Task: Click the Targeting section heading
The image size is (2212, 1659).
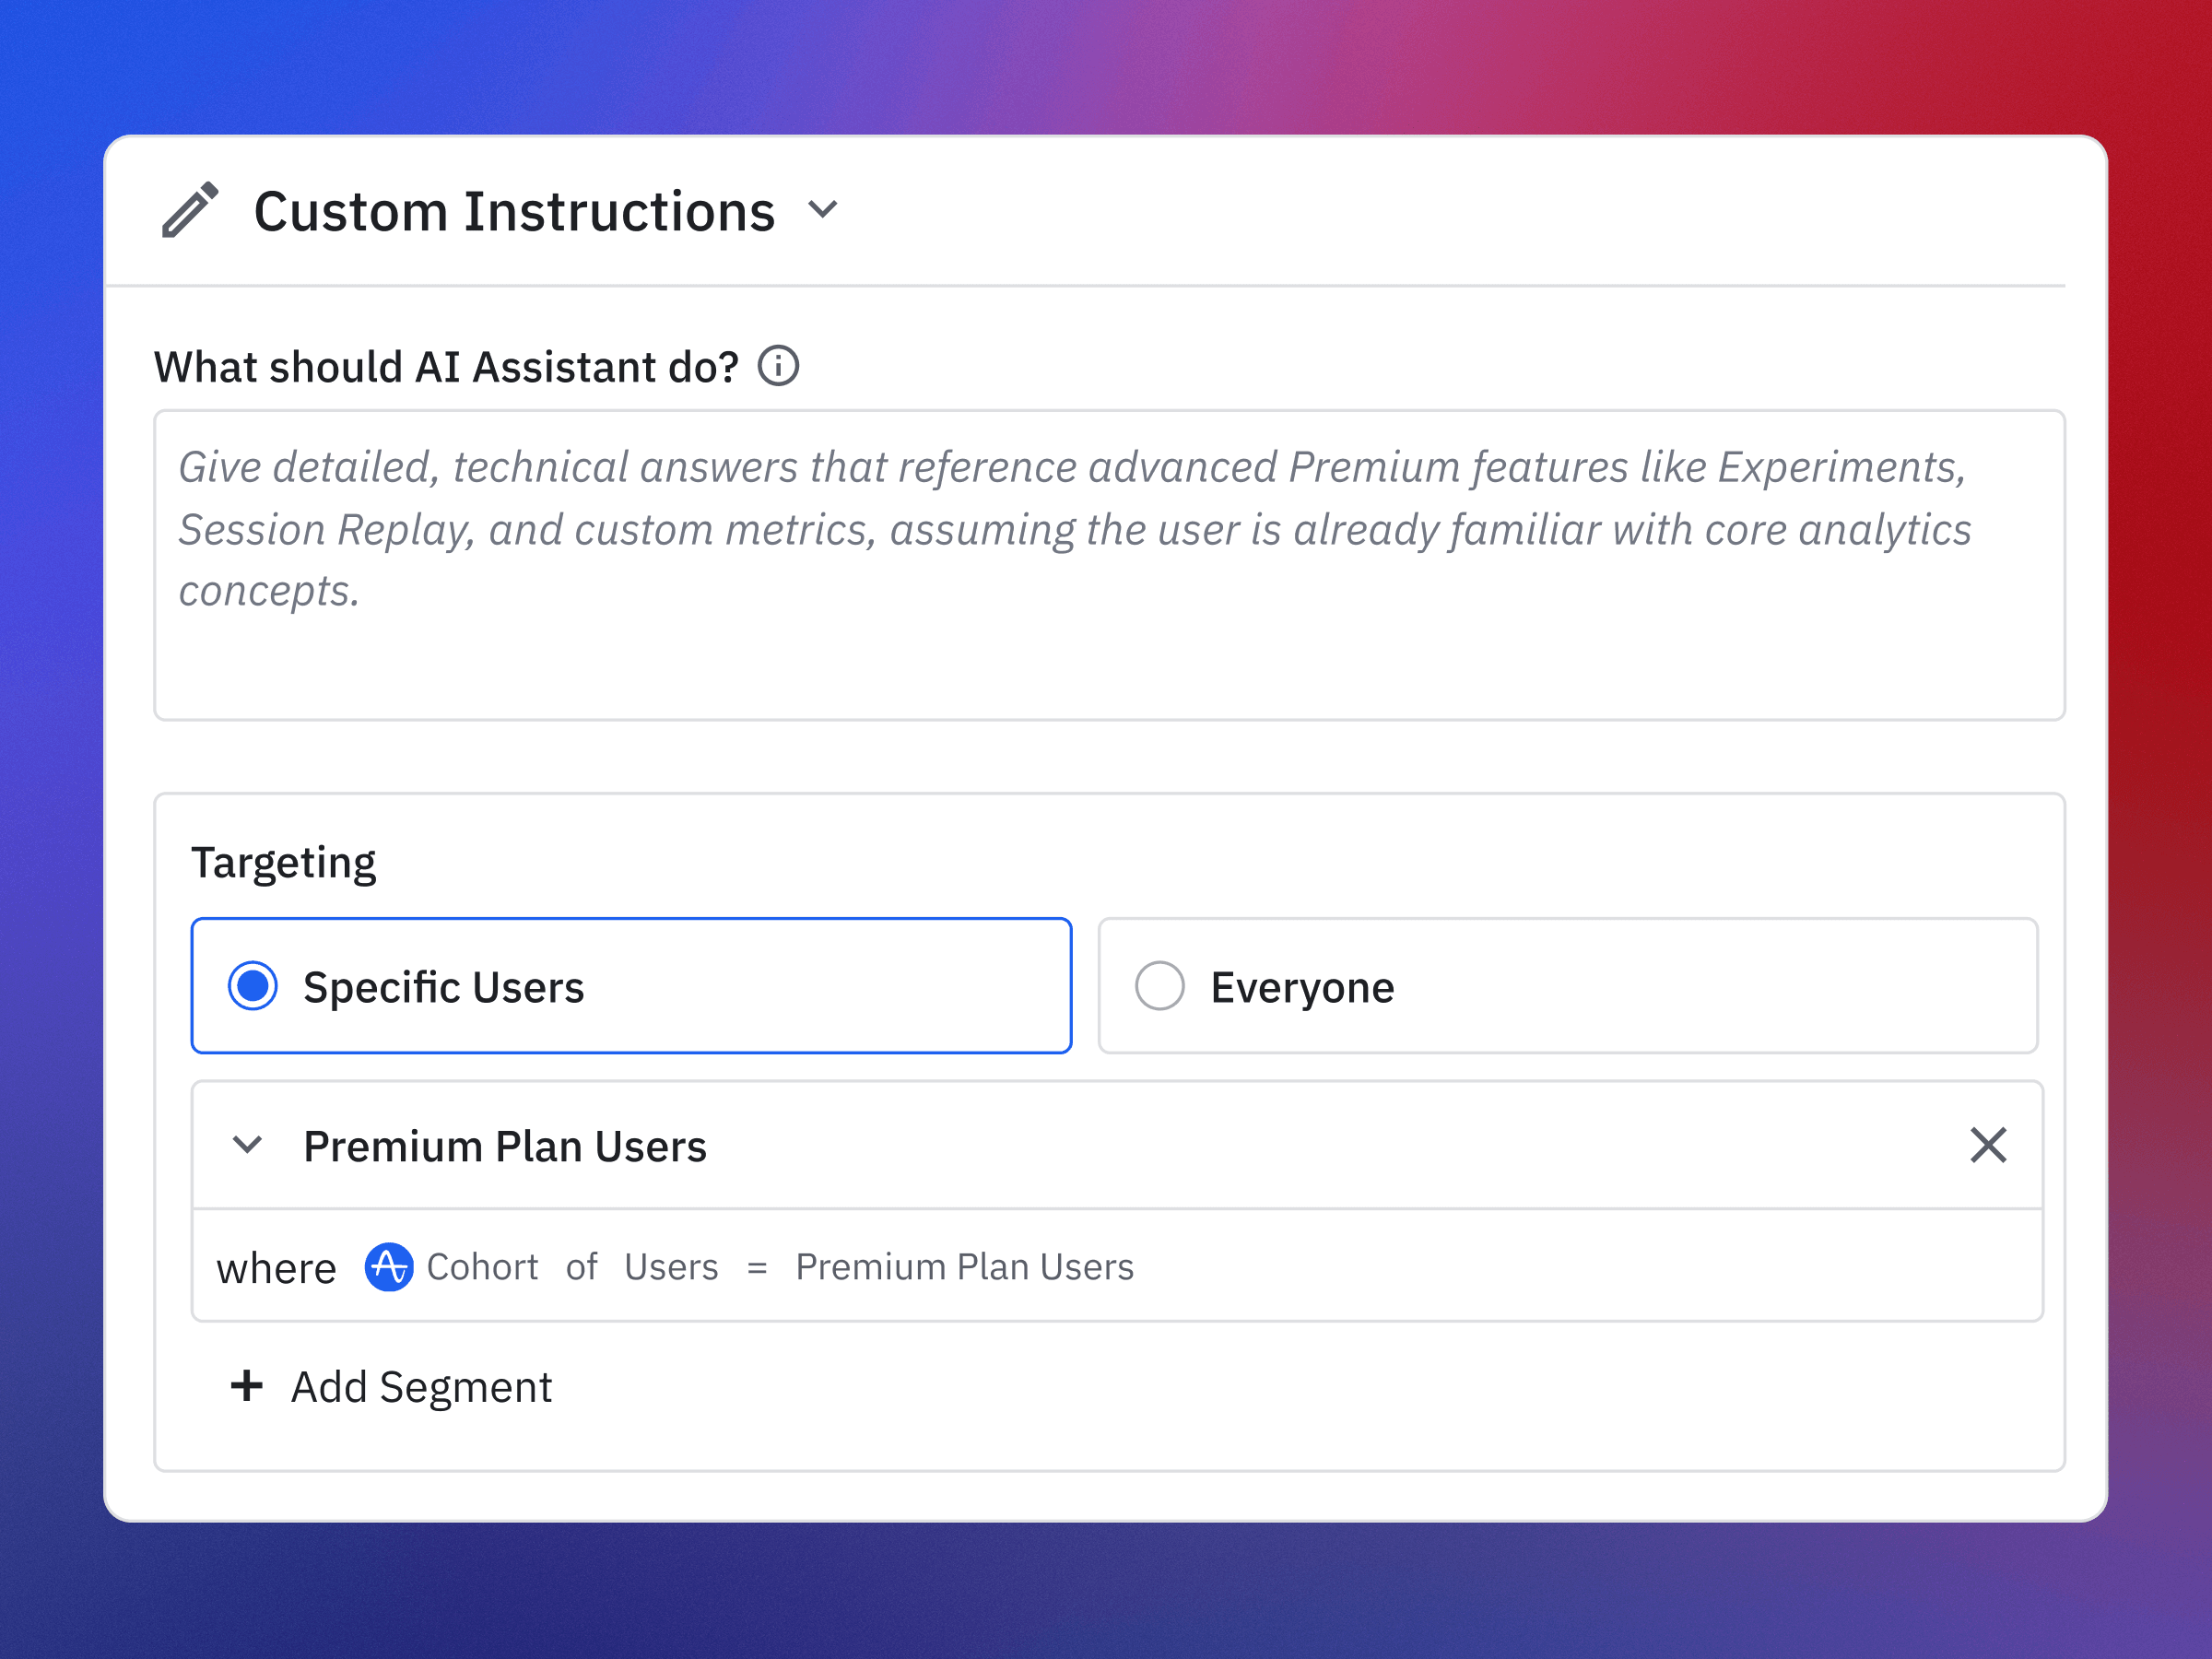Action: point(283,862)
